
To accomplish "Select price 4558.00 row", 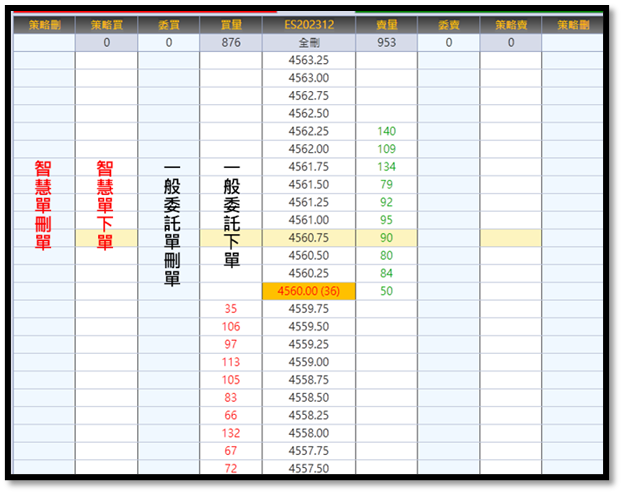I will 309,433.
